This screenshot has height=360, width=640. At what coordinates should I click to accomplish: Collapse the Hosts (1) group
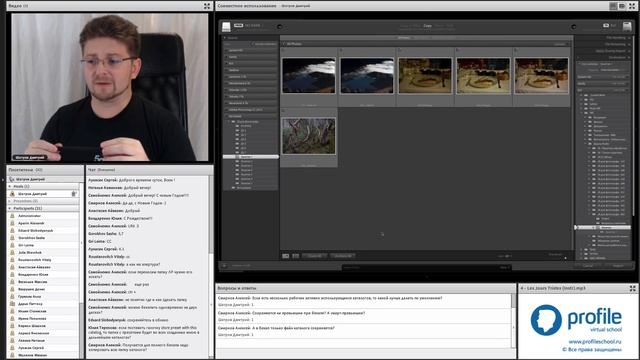[10, 187]
